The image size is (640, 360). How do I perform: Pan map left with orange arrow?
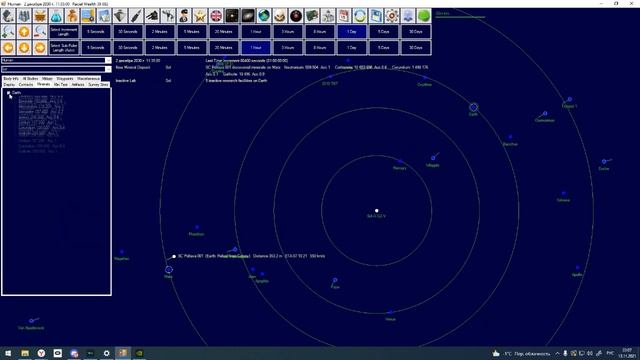tap(8, 47)
